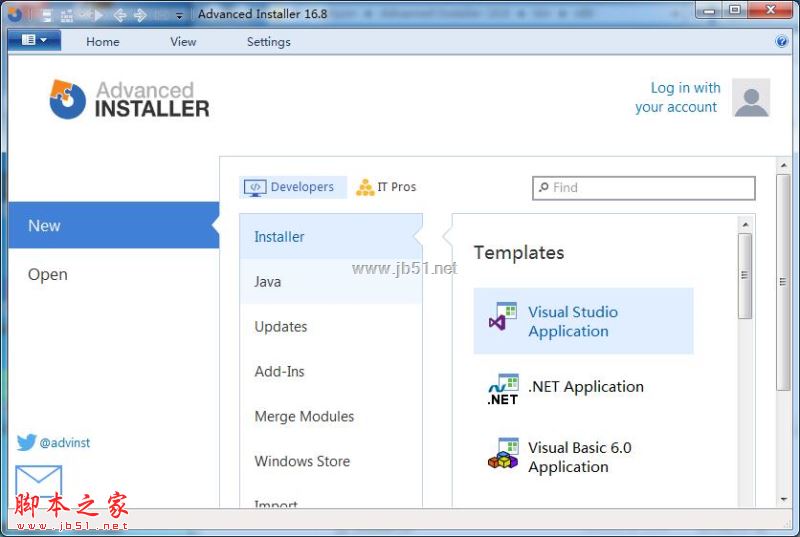Click the Templates list scrollbar thumb
The height and width of the screenshot is (537, 800).
[x=745, y=276]
